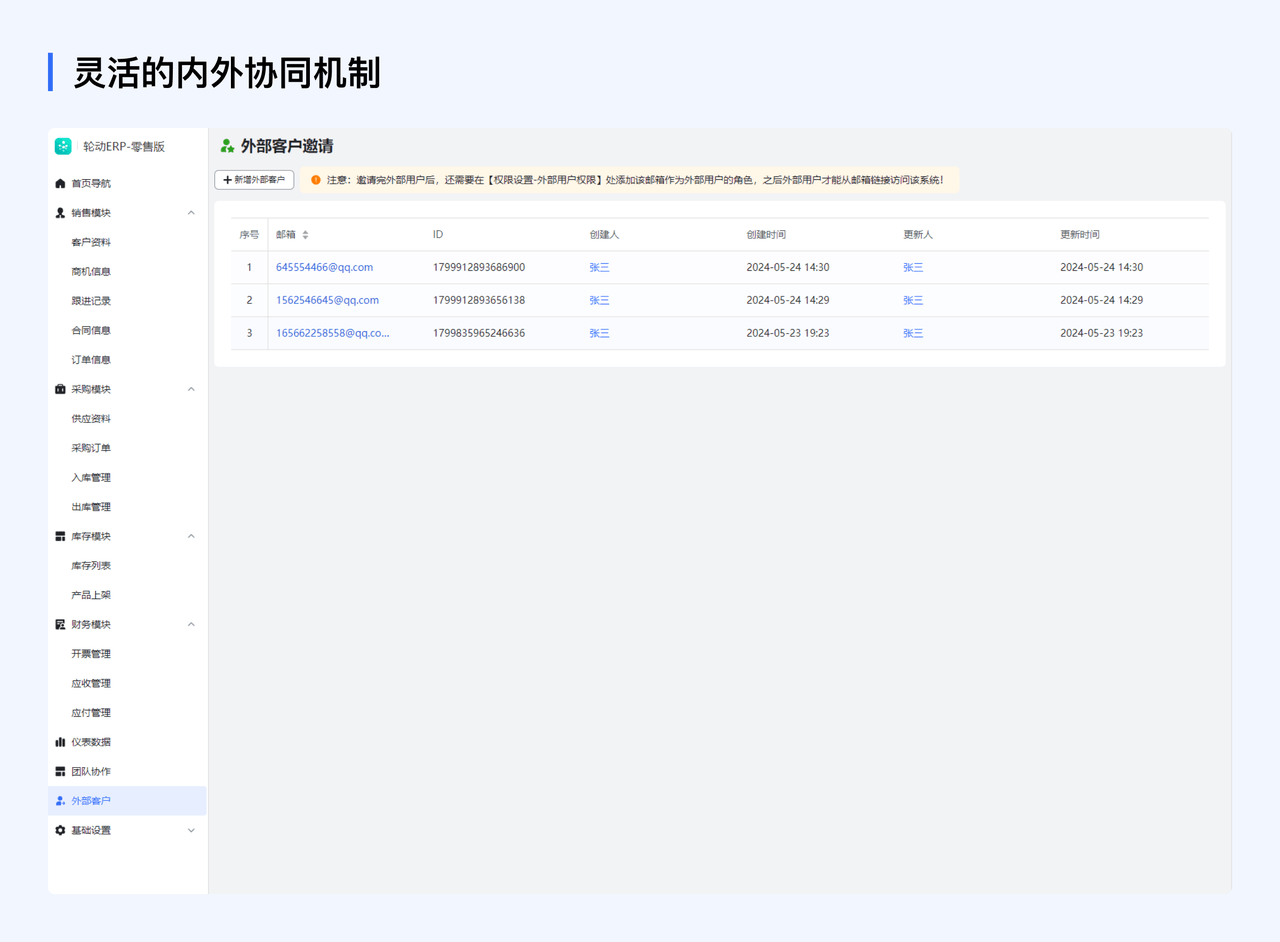This screenshot has height=942, width=1280.
Task: Click the person icon beside 销售模块
Action: pyautogui.click(x=60, y=213)
